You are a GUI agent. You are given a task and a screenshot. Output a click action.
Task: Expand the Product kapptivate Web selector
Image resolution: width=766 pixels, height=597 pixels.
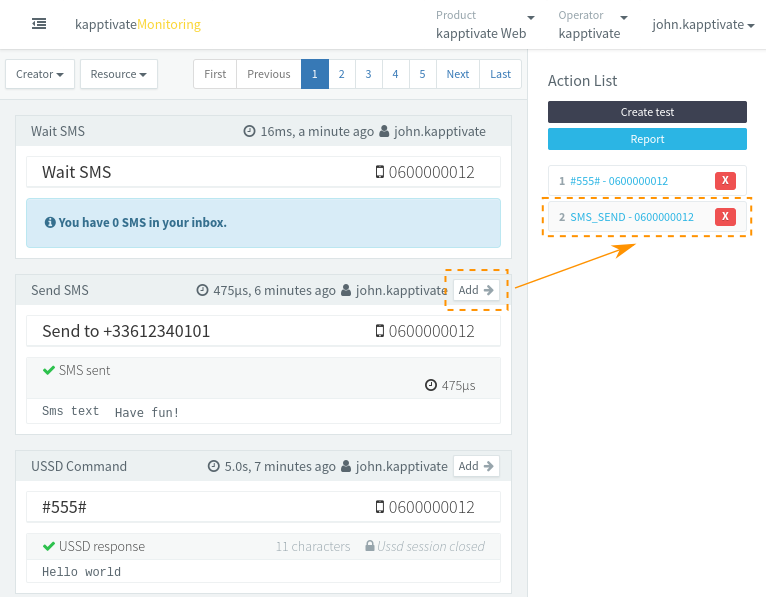point(485,24)
